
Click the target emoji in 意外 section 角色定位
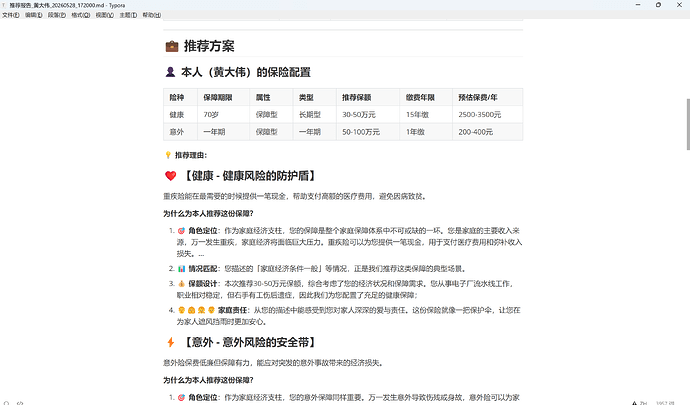(181, 398)
